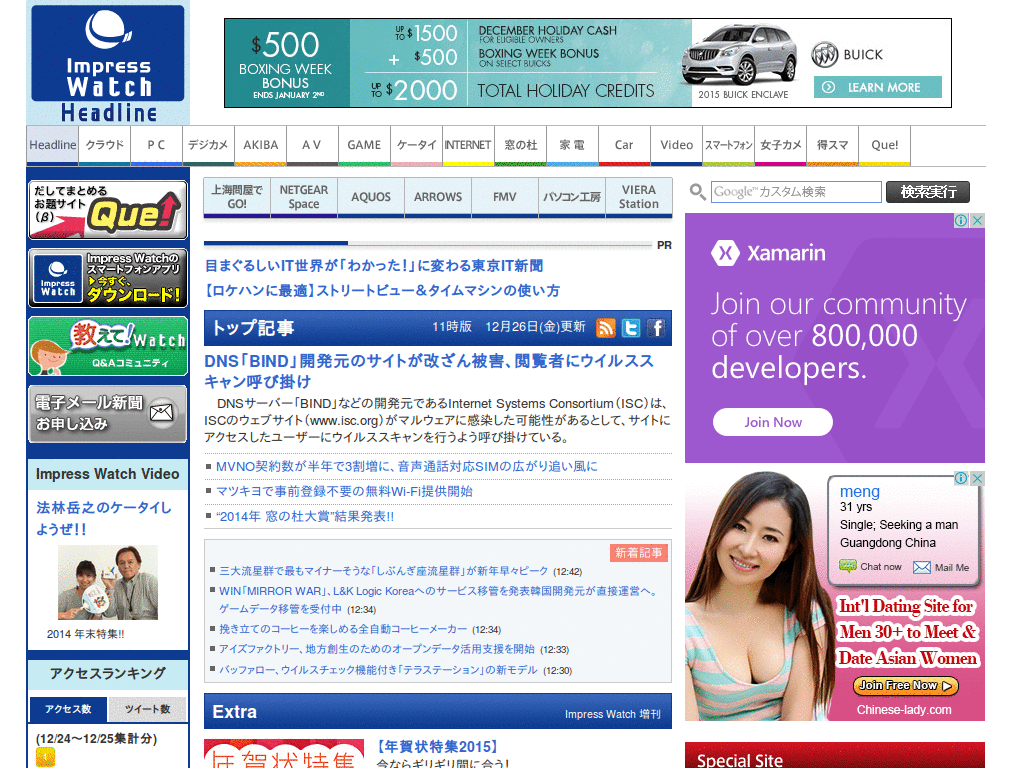Open the MVNO契約数 article link
Viewport: 1024px width, 768px height.
pyautogui.click(x=406, y=466)
